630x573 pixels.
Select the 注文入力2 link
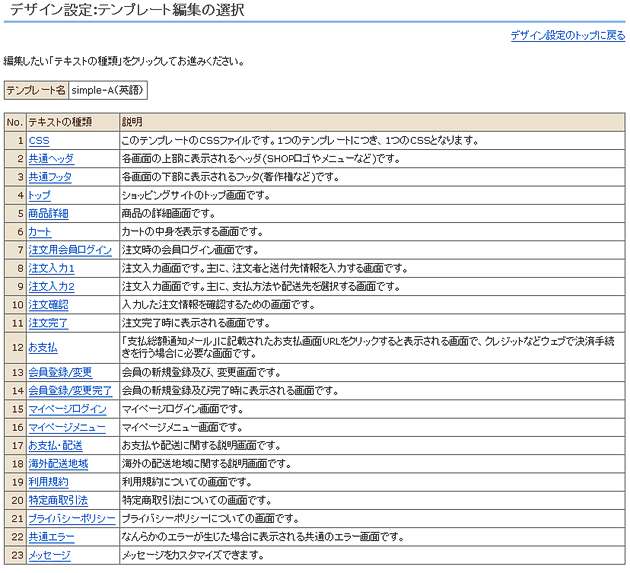[51, 287]
